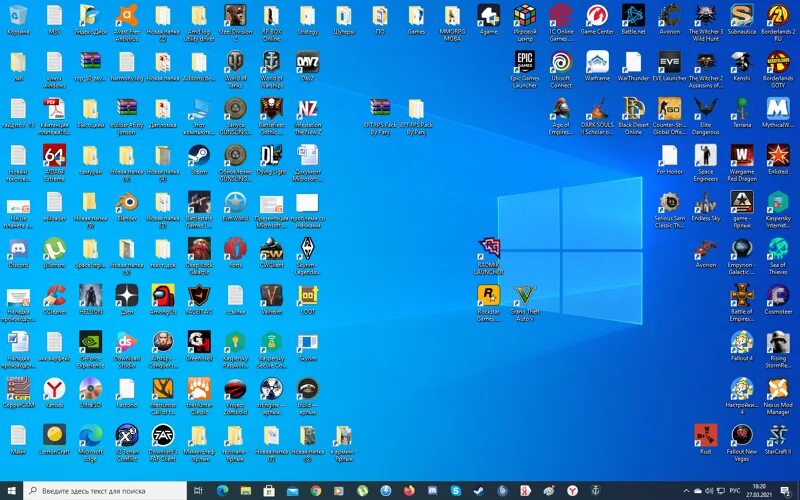Image resolution: width=800 pixels, height=500 pixels.
Task: Click the Nexus Mod Manager icon
Action: pos(778,389)
